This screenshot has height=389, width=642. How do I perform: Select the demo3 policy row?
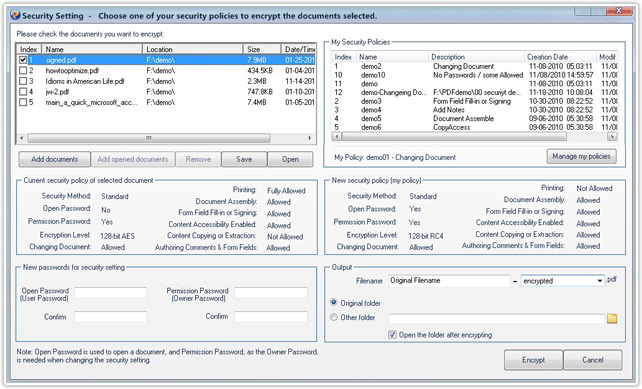[x=475, y=101]
